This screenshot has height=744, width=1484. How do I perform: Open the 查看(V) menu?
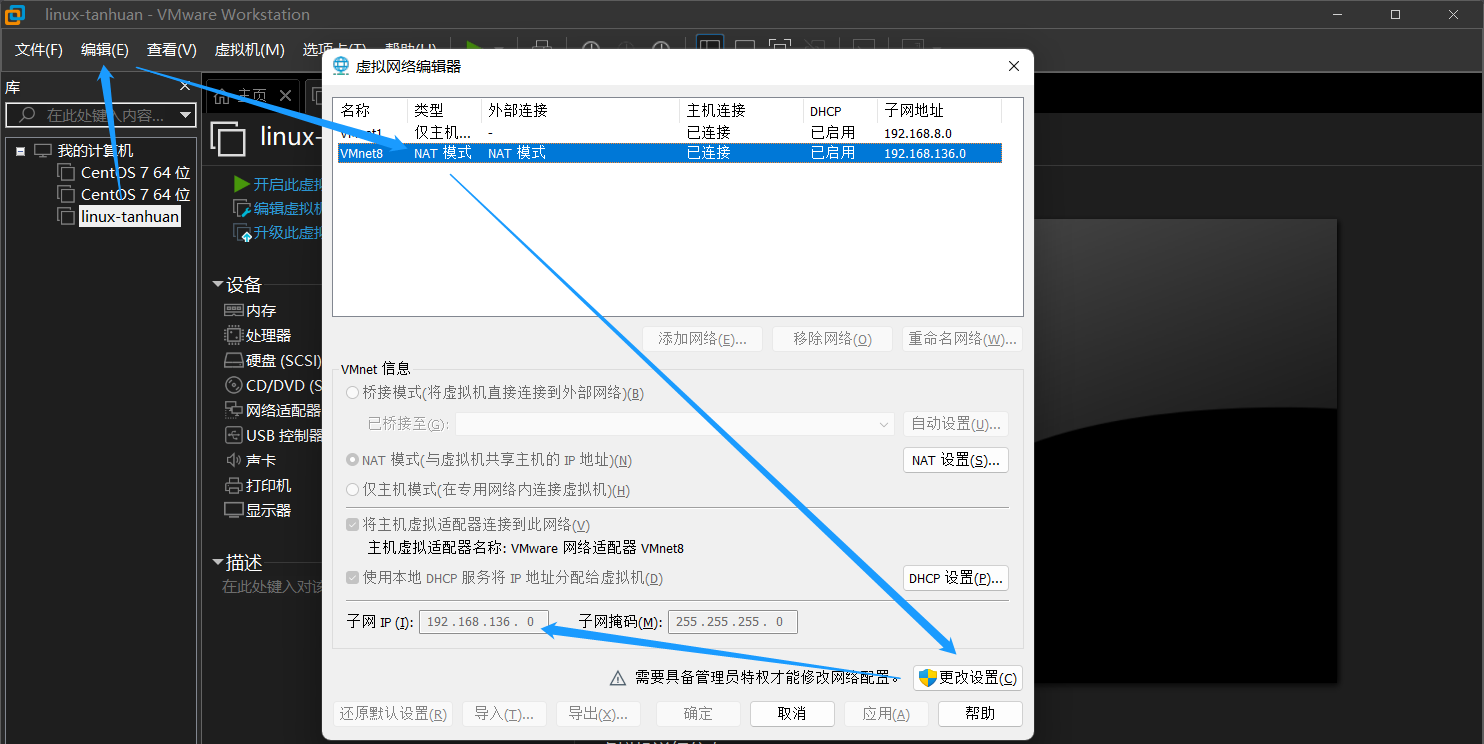172,50
